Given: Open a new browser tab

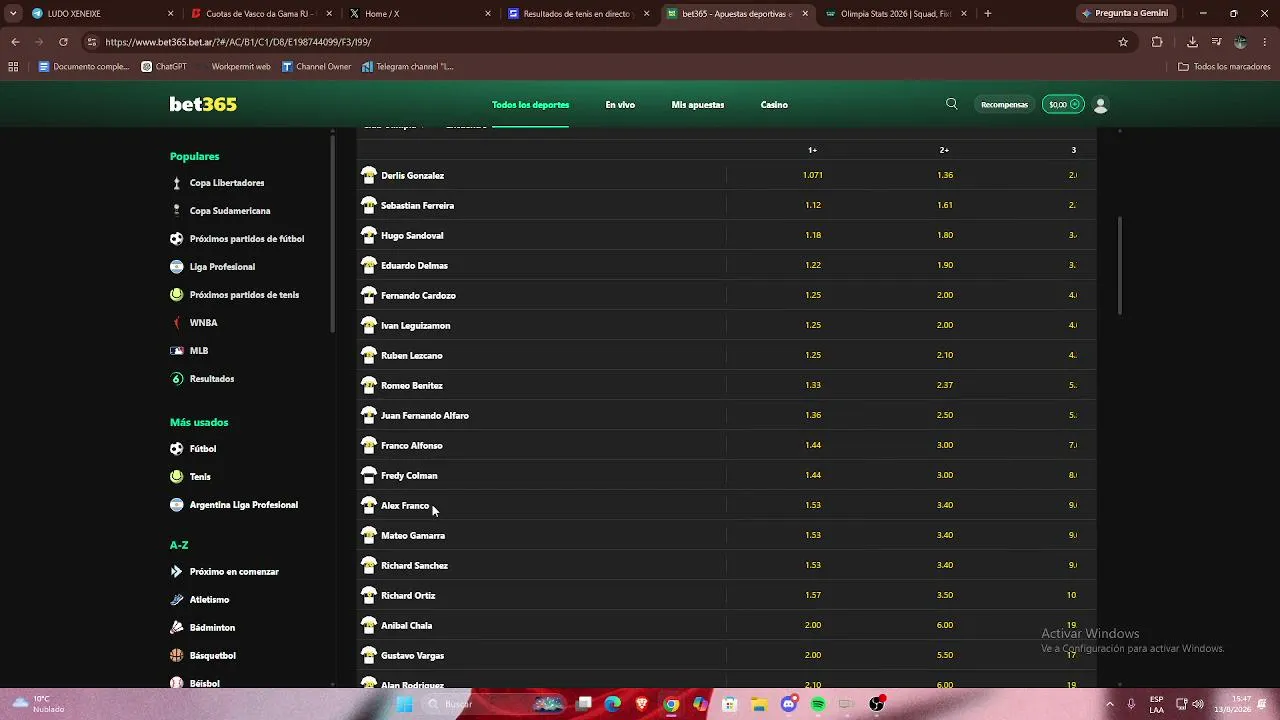Looking at the screenshot, I should (x=988, y=14).
